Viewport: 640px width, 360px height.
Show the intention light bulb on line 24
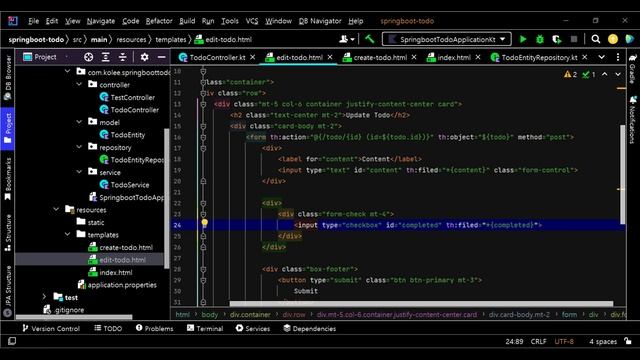204,223
